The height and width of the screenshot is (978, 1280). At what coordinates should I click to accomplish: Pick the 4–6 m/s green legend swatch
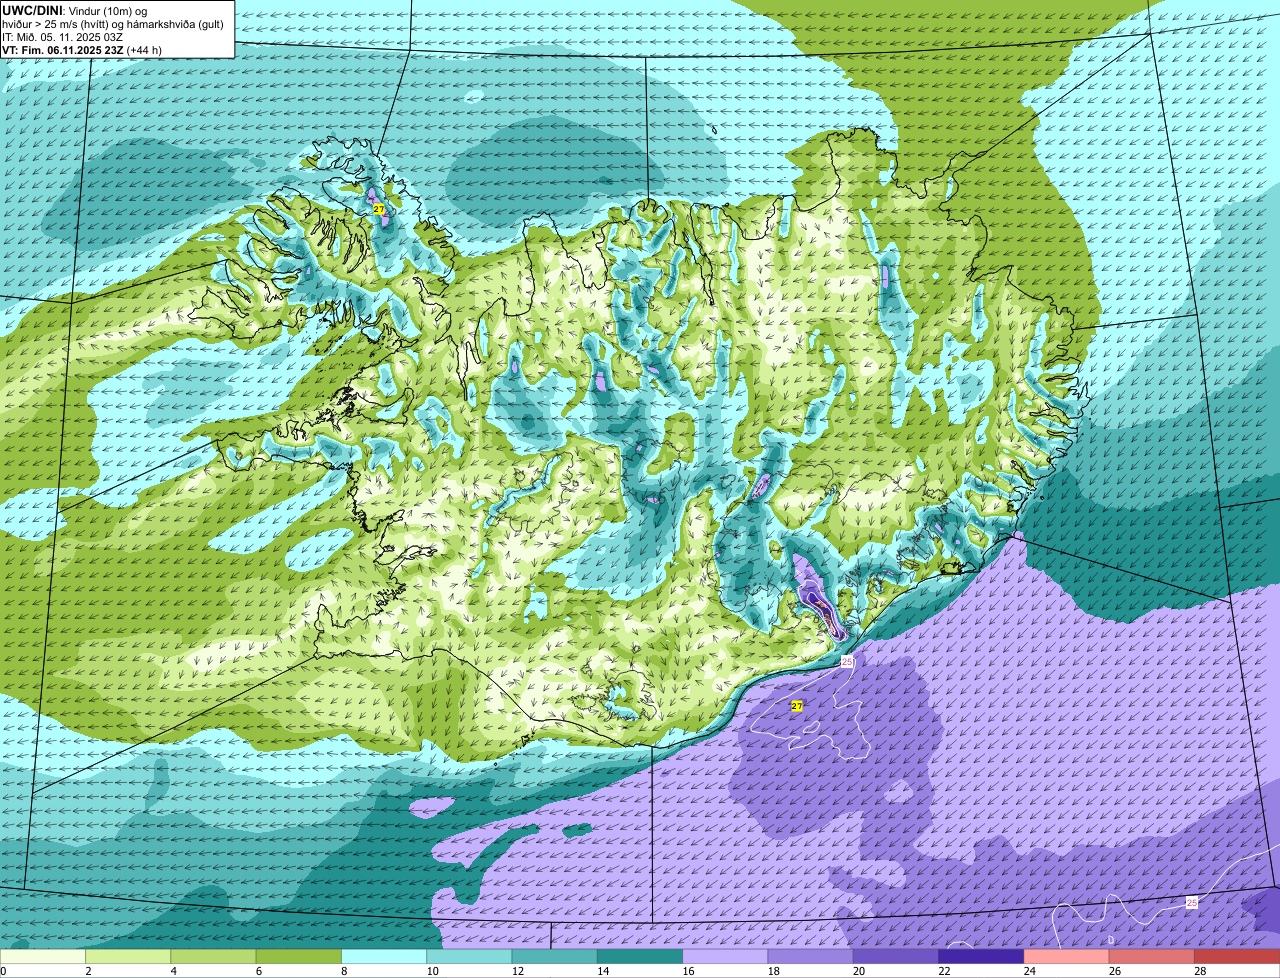pyautogui.click(x=213, y=957)
